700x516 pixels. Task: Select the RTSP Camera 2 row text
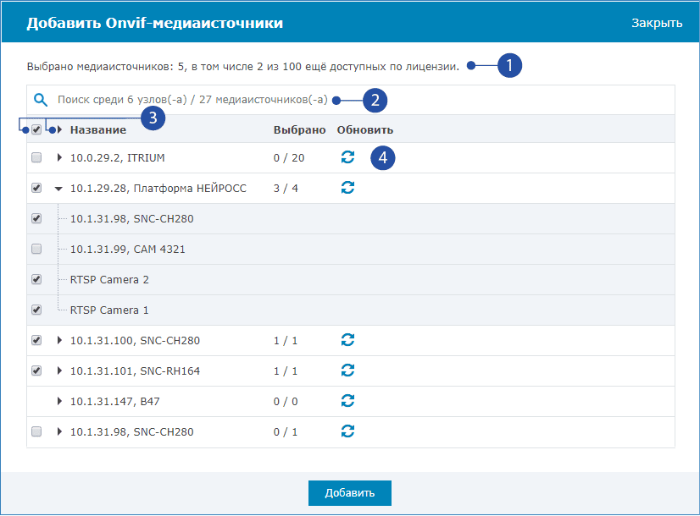click(x=109, y=280)
